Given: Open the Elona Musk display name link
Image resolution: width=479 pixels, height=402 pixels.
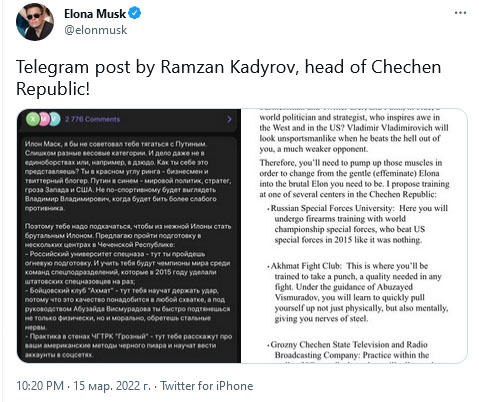Looking at the screenshot, I should pyautogui.click(x=95, y=14).
